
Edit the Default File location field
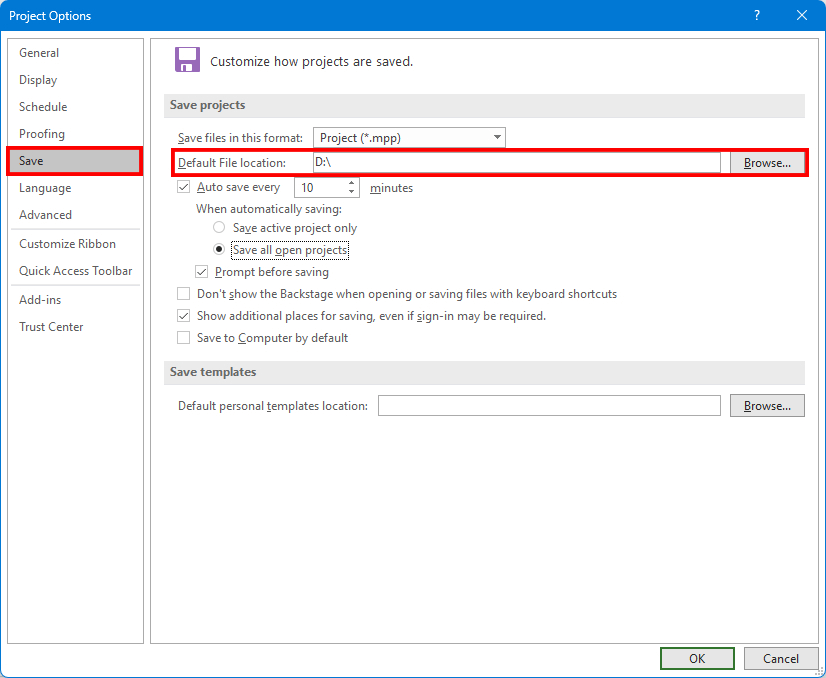(450, 162)
